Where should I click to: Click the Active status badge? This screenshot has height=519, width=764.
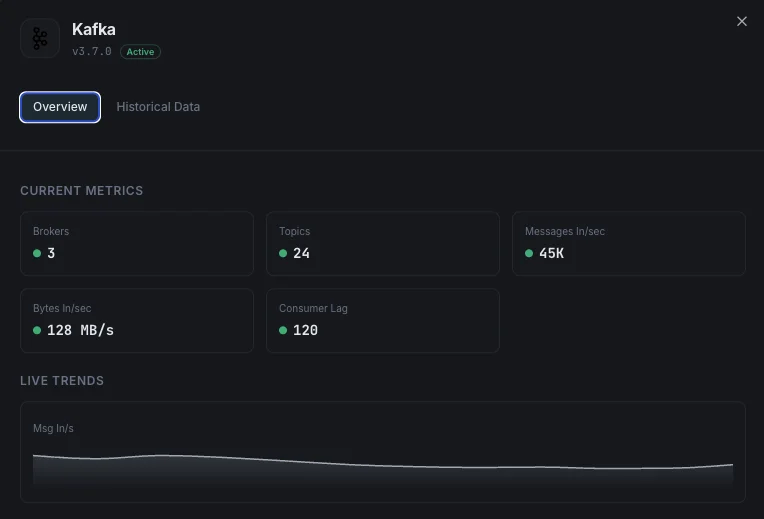tap(140, 52)
